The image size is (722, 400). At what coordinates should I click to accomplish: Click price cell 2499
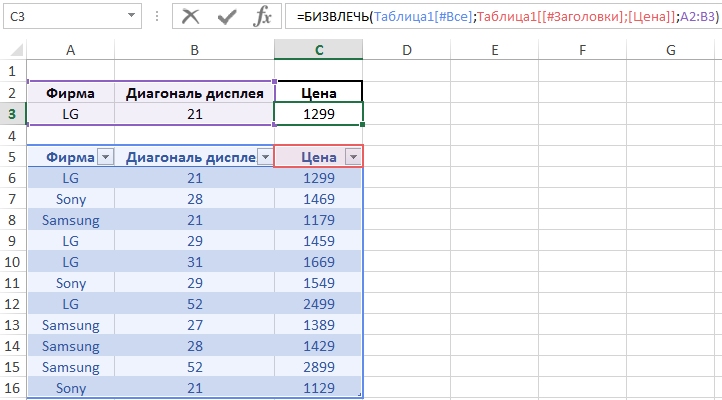pos(319,304)
